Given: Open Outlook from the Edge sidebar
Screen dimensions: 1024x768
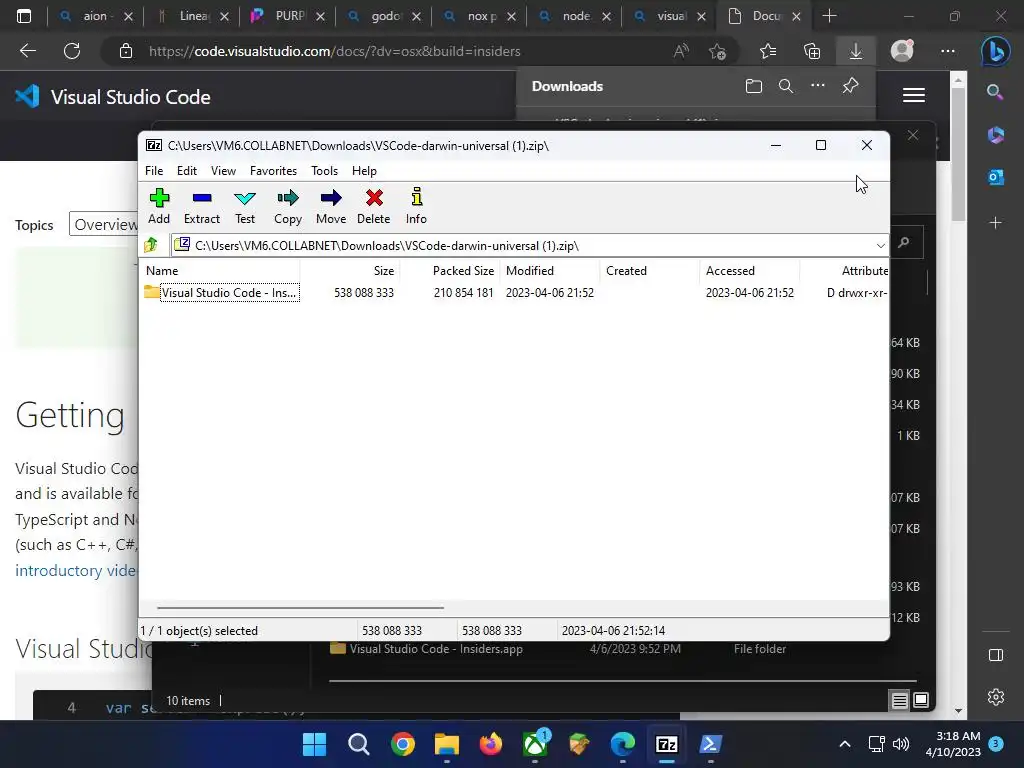Looking at the screenshot, I should point(995,177).
